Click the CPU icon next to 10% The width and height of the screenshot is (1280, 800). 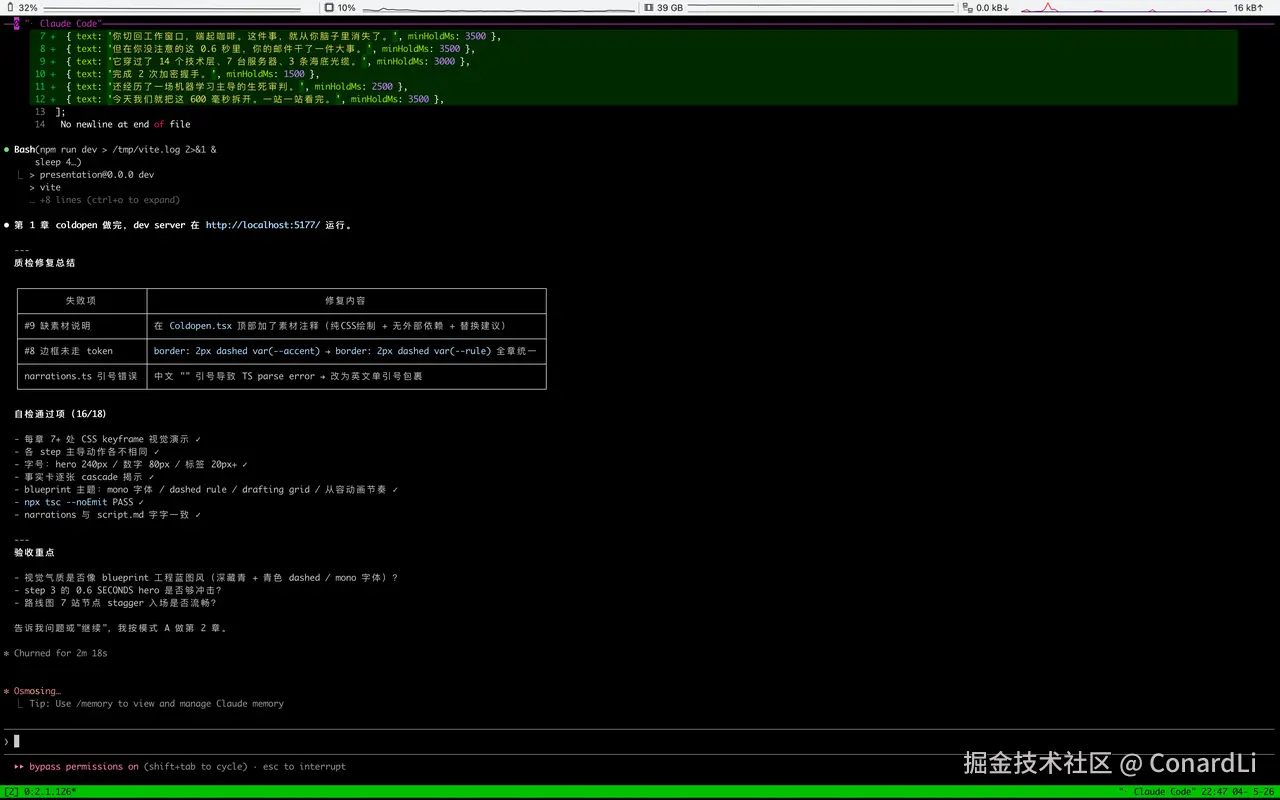point(329,7)
